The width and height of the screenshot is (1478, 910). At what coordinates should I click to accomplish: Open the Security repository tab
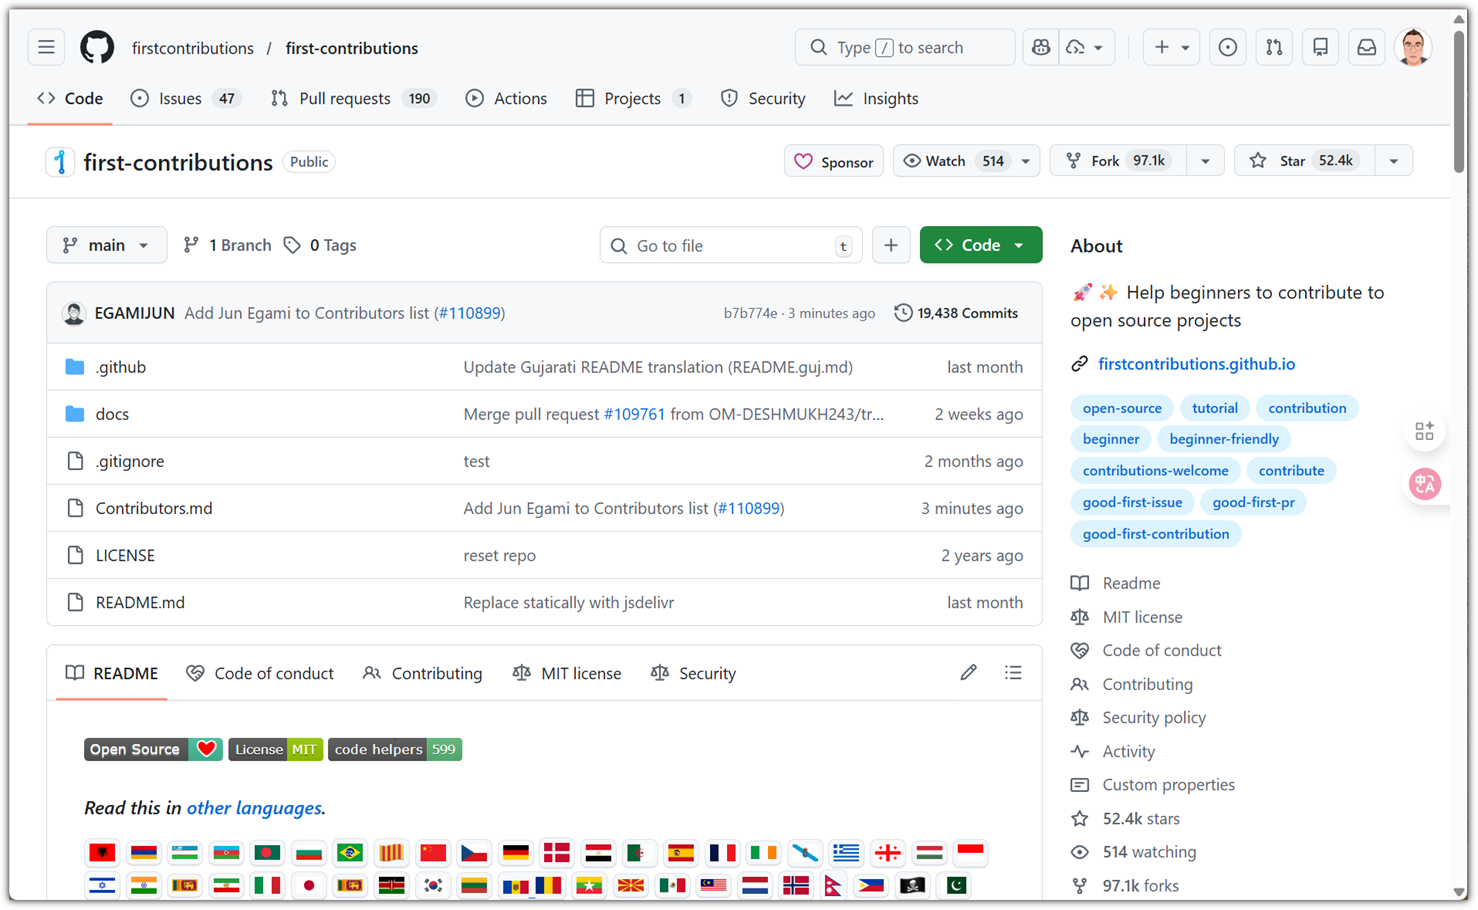(763, 98)
